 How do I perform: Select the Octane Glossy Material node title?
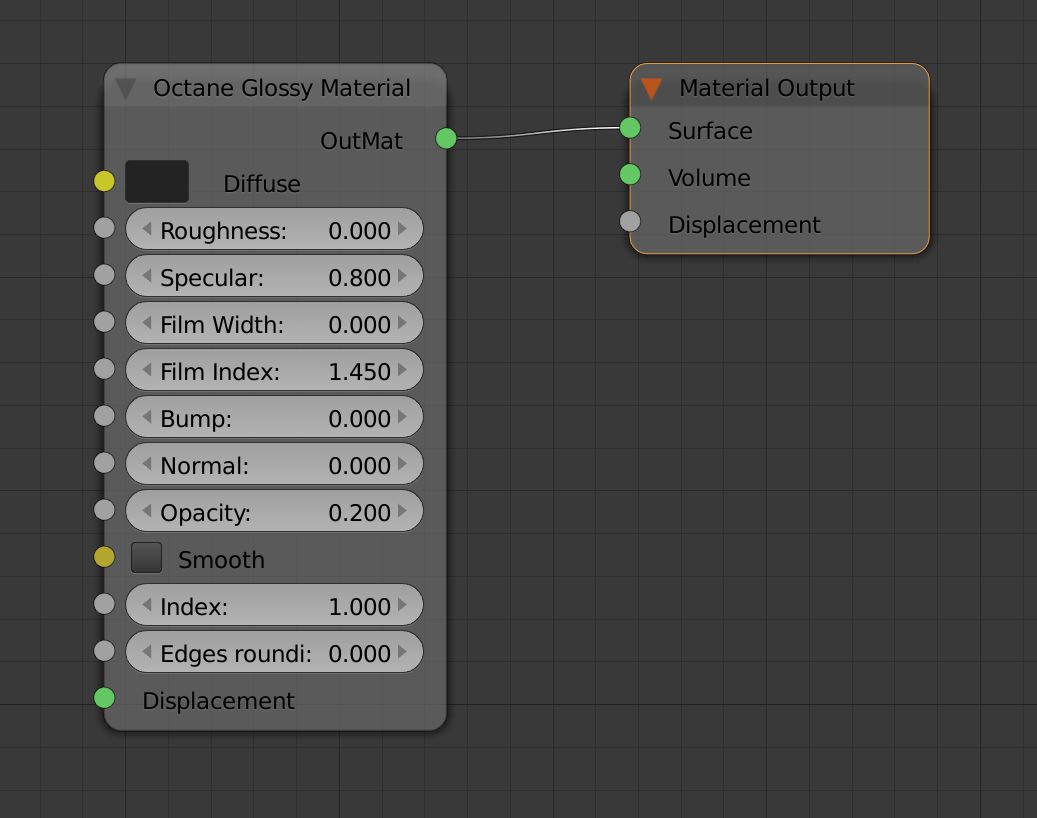click(282, 88)
